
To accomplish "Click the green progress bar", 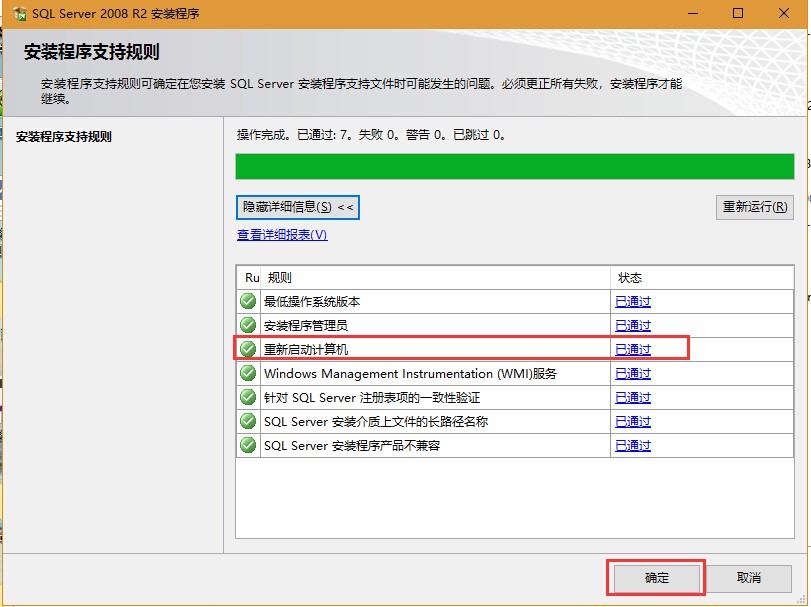I will click(514, 166).
